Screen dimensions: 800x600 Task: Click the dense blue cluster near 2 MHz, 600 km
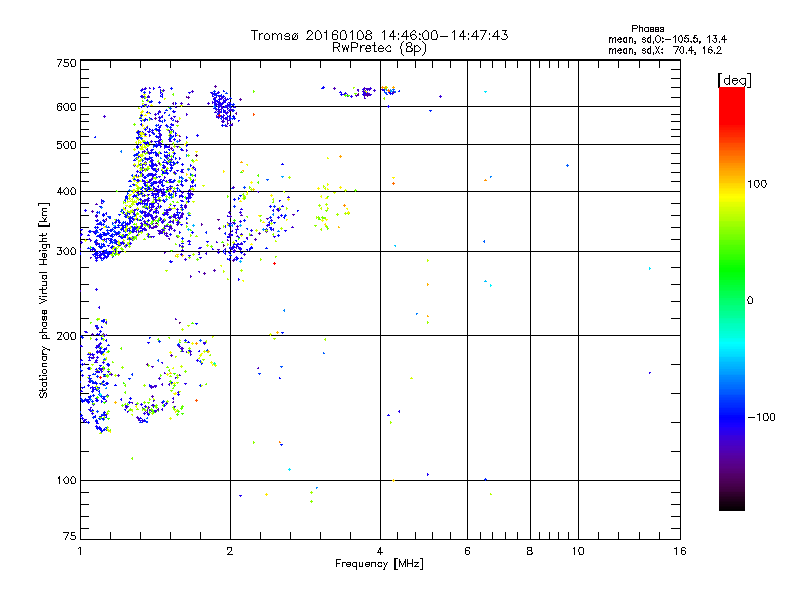click(x=223, y=106)
